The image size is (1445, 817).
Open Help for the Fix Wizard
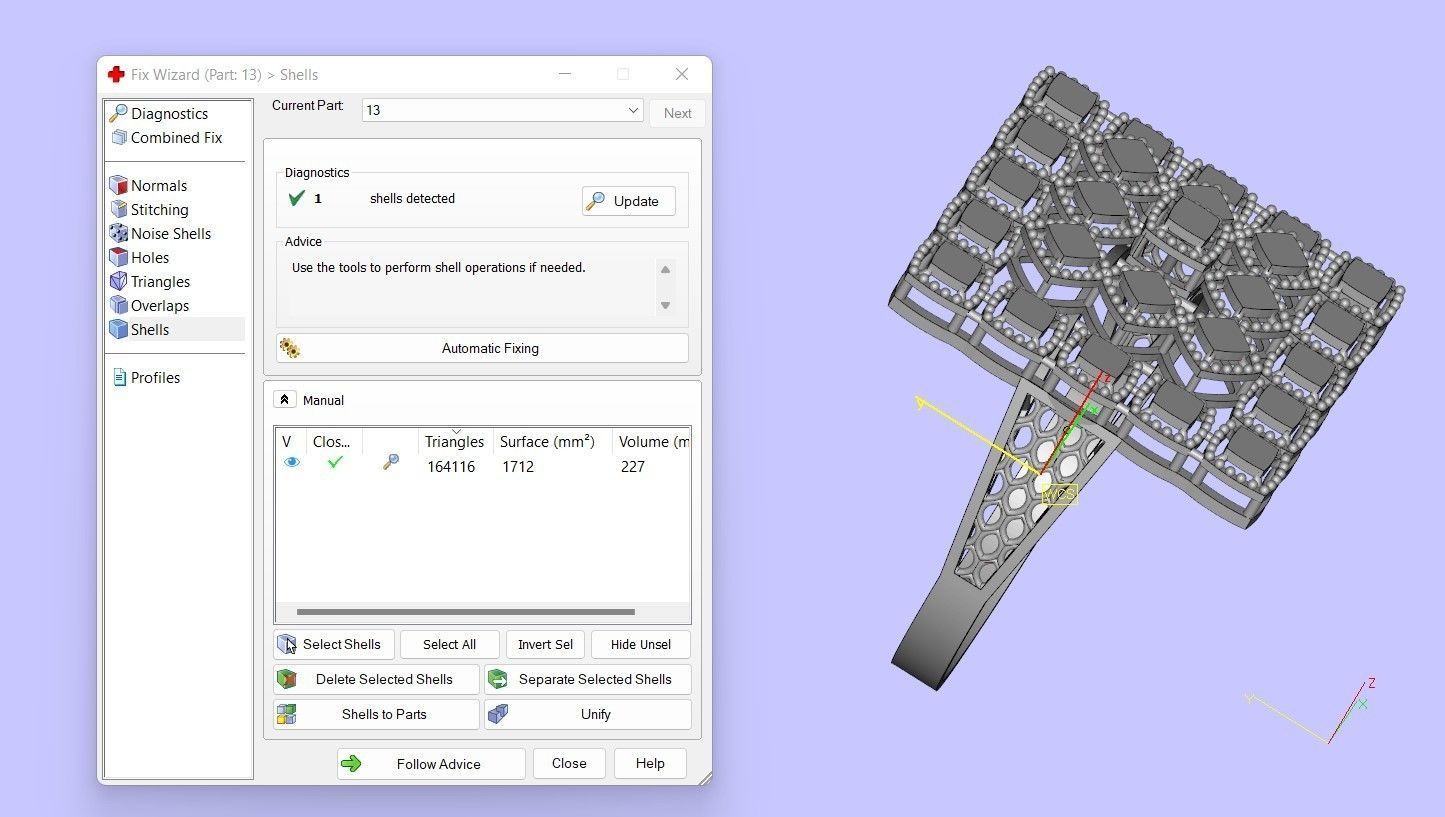[650, 763]
